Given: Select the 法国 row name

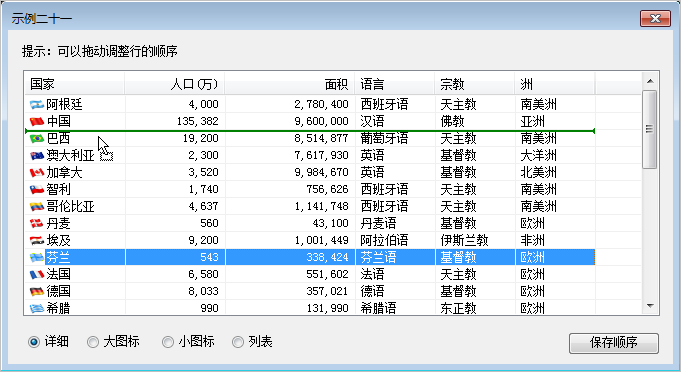Looking at the screenshot, I should pyautogui.click(x=59, y=274).
